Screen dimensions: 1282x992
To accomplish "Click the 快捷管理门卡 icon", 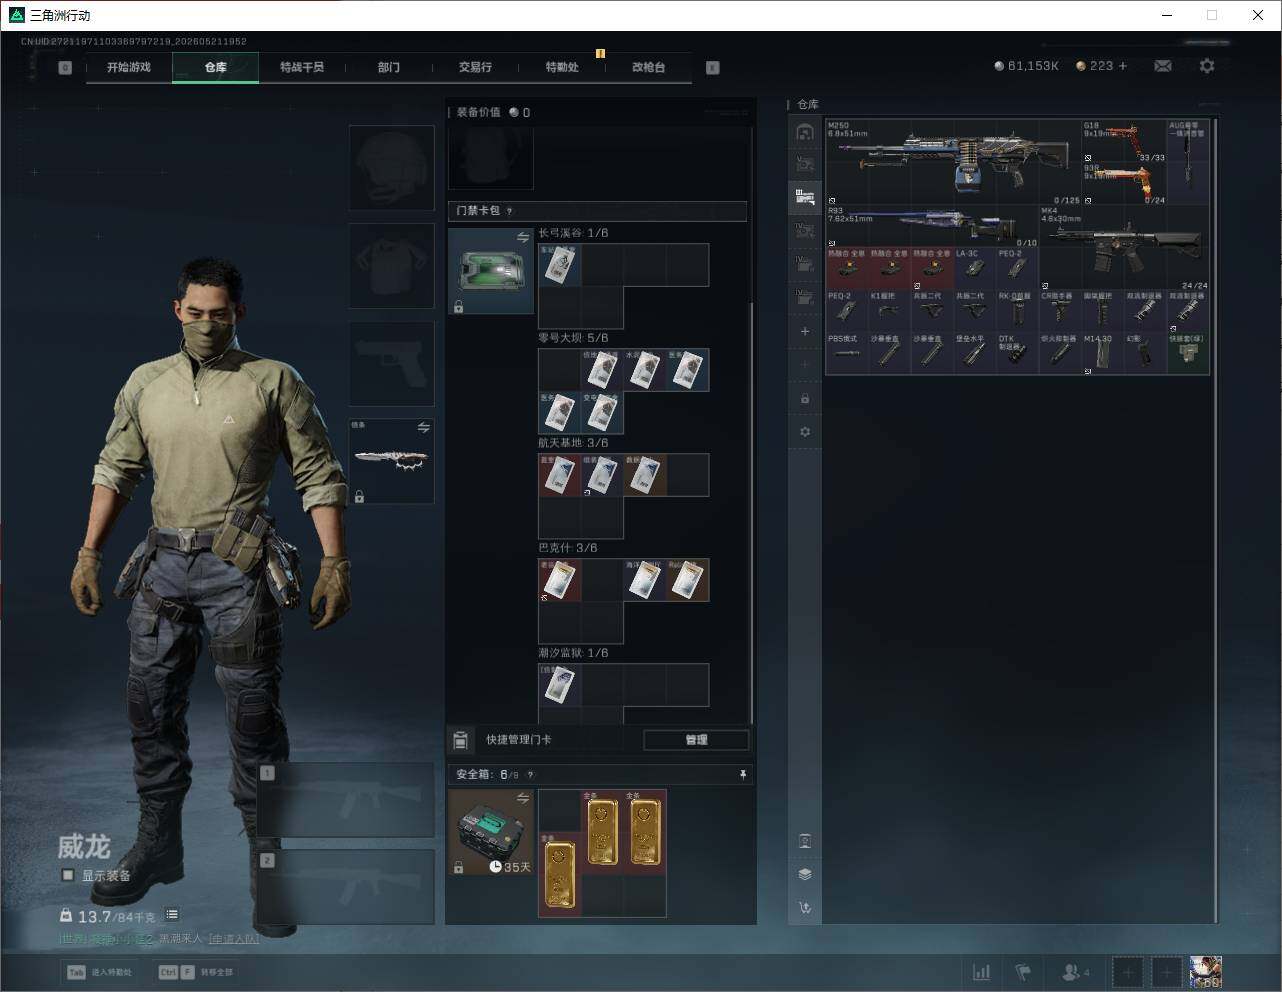I will tap(460, 740).
